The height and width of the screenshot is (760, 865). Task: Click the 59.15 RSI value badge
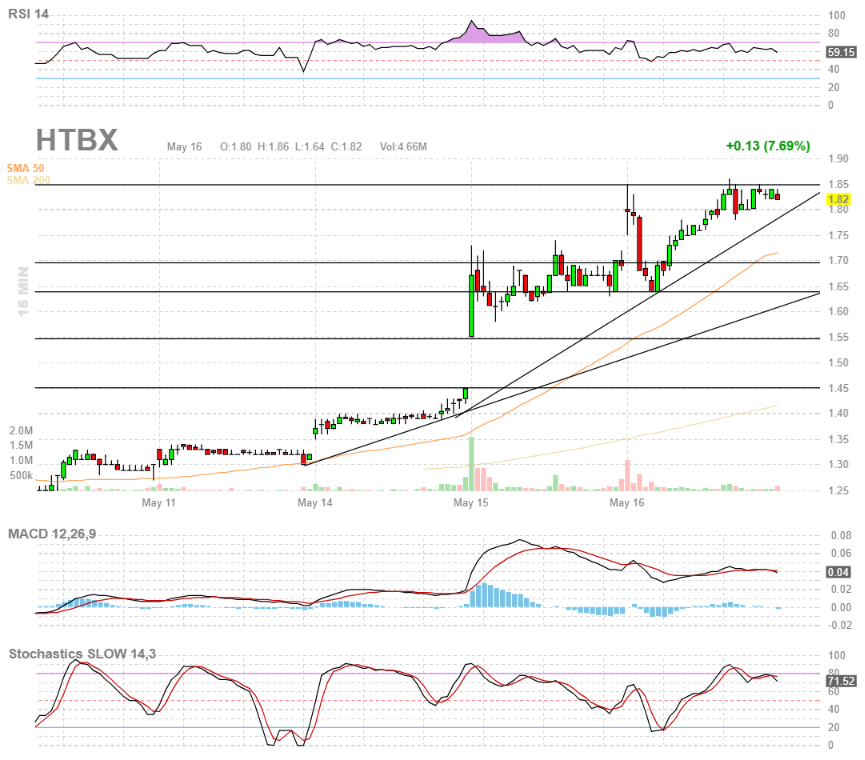click(843, 53)
